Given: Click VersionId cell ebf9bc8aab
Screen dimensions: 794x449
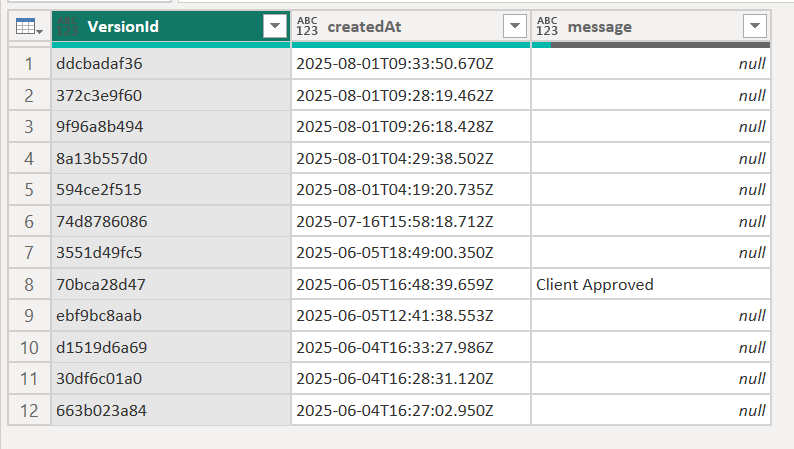Looking at the screenshot, I should coord(171,316).
